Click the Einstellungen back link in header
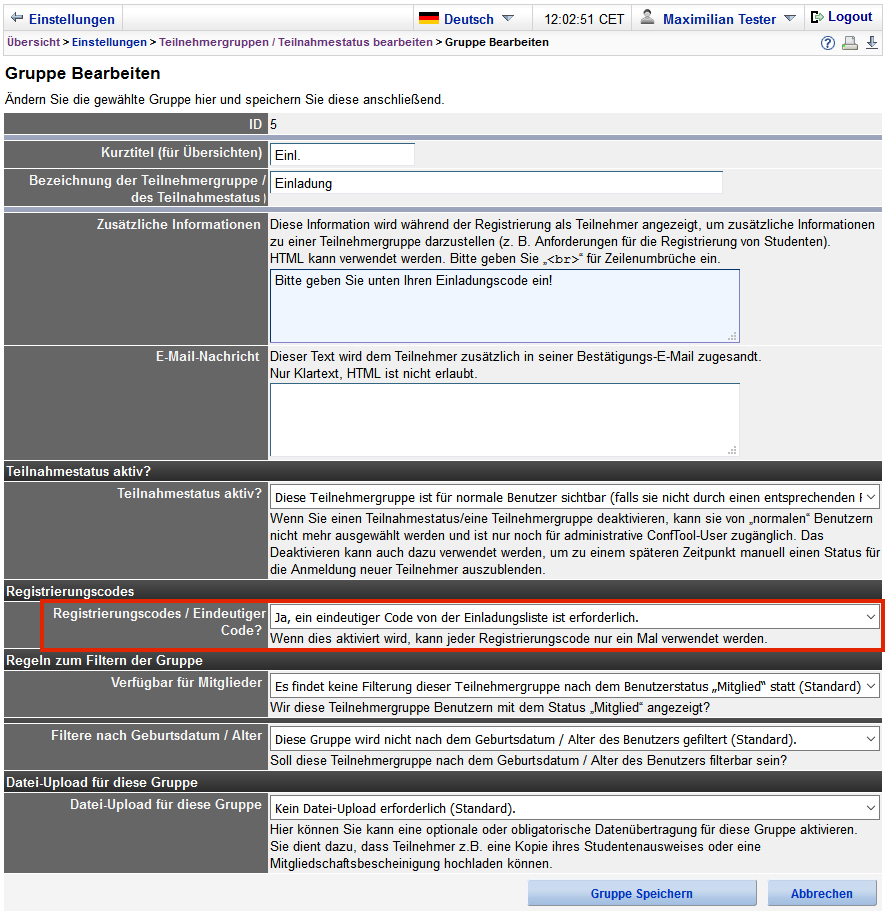 [x=72, y=19]
